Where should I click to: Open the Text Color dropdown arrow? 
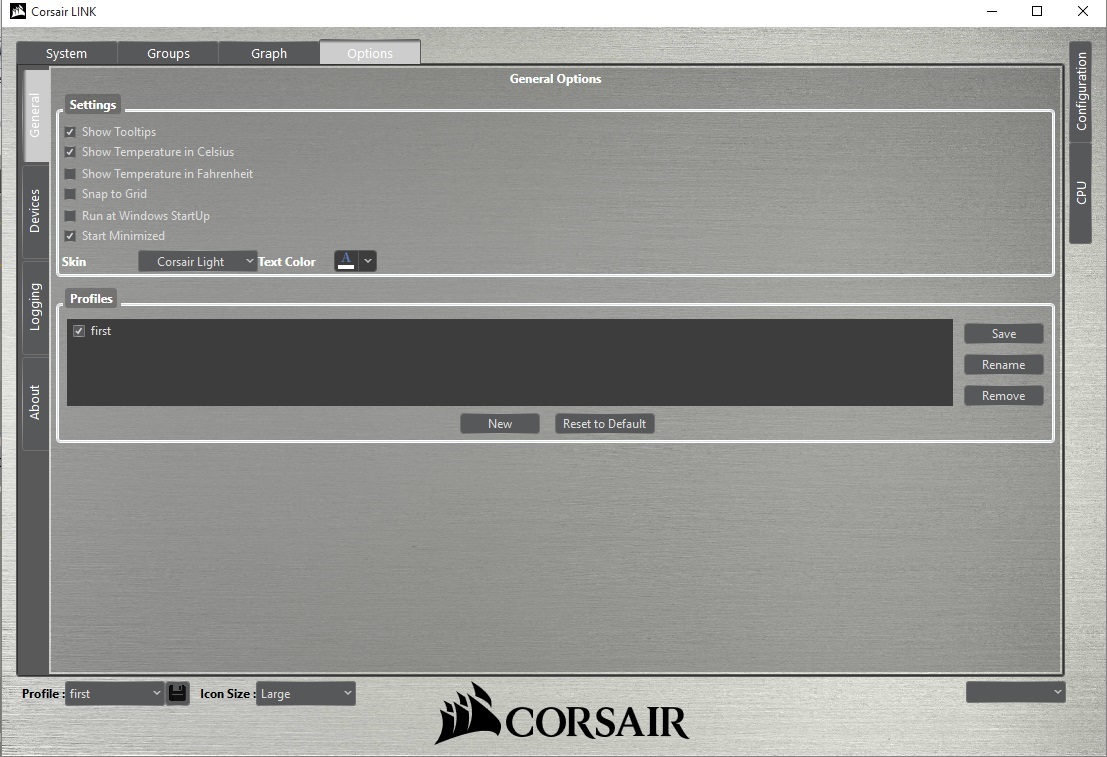pyautogui.click(x=366, y=260)
